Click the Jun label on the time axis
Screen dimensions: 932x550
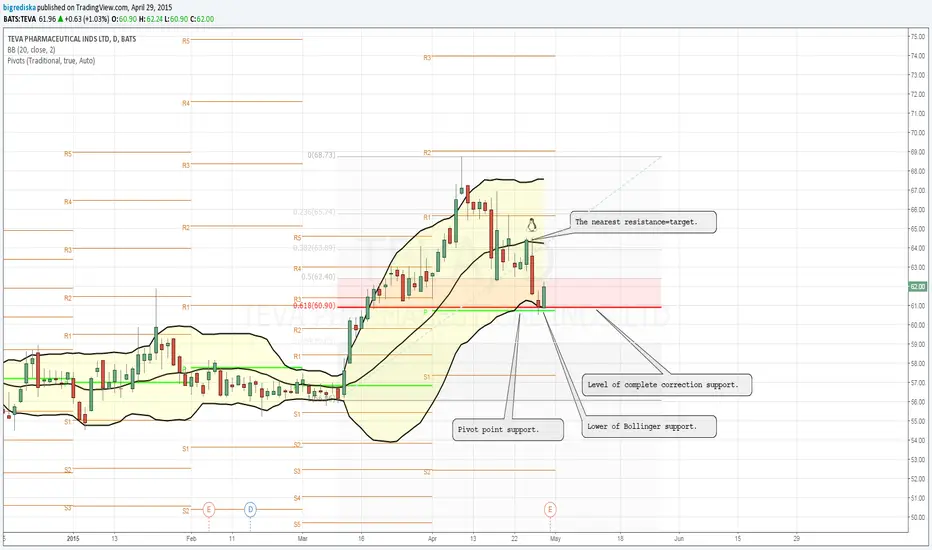[679, 539]
